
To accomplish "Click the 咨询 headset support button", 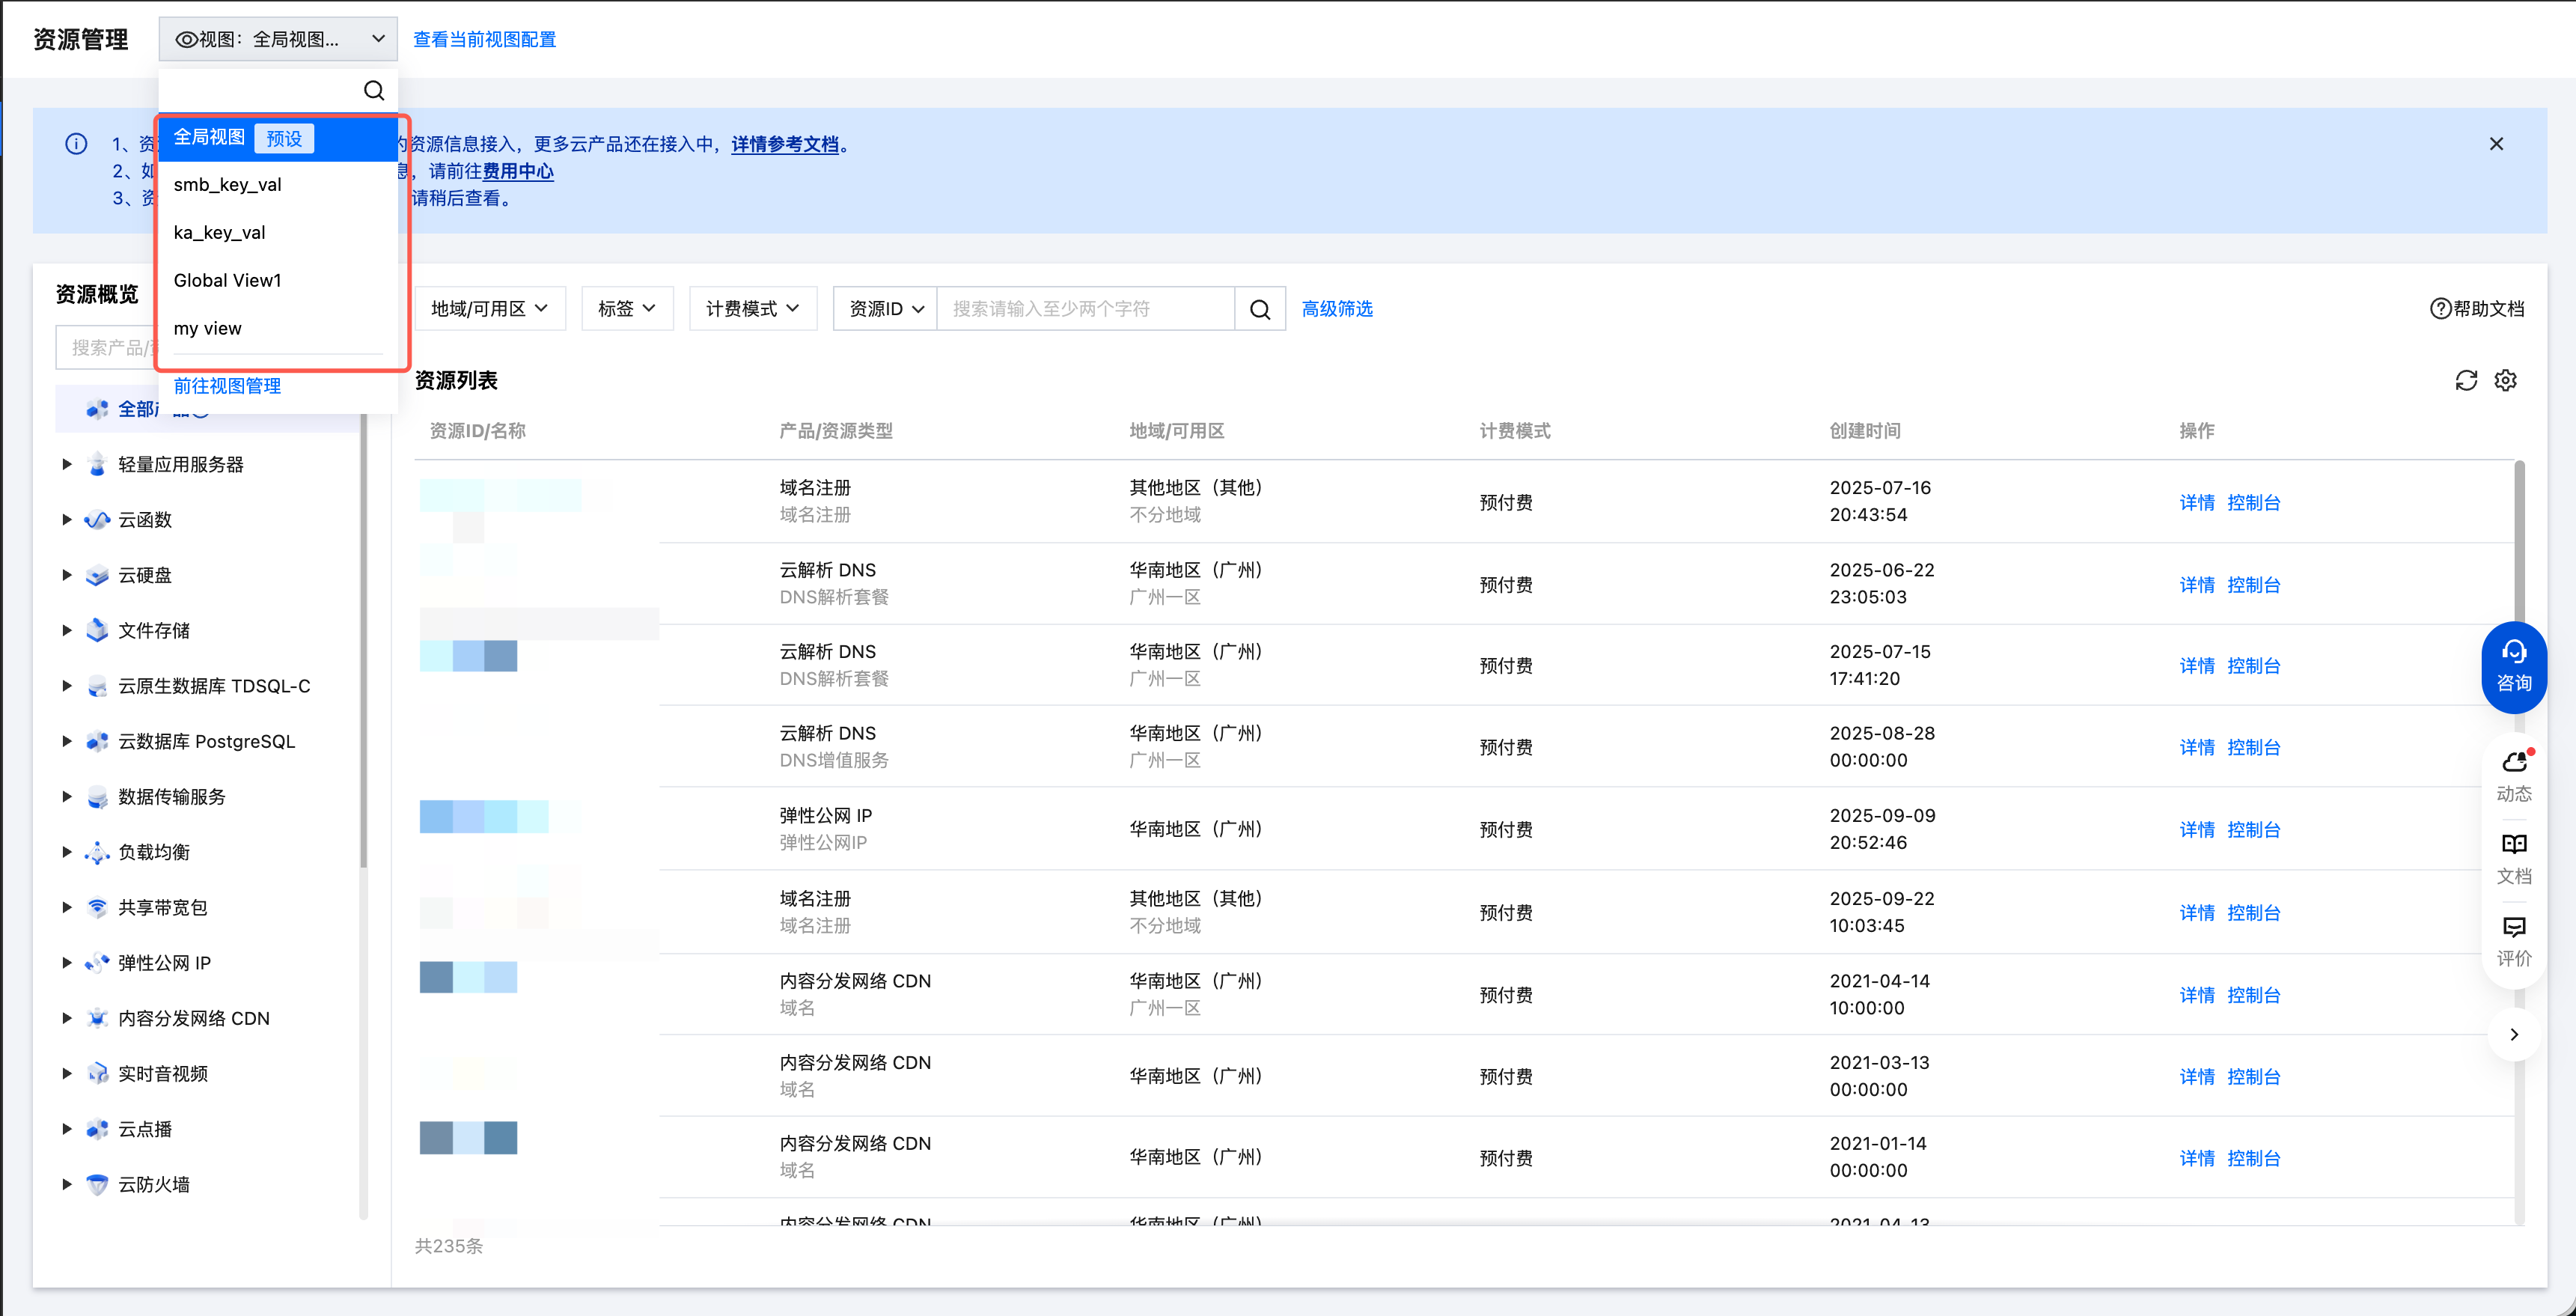I will (2513, 666).
